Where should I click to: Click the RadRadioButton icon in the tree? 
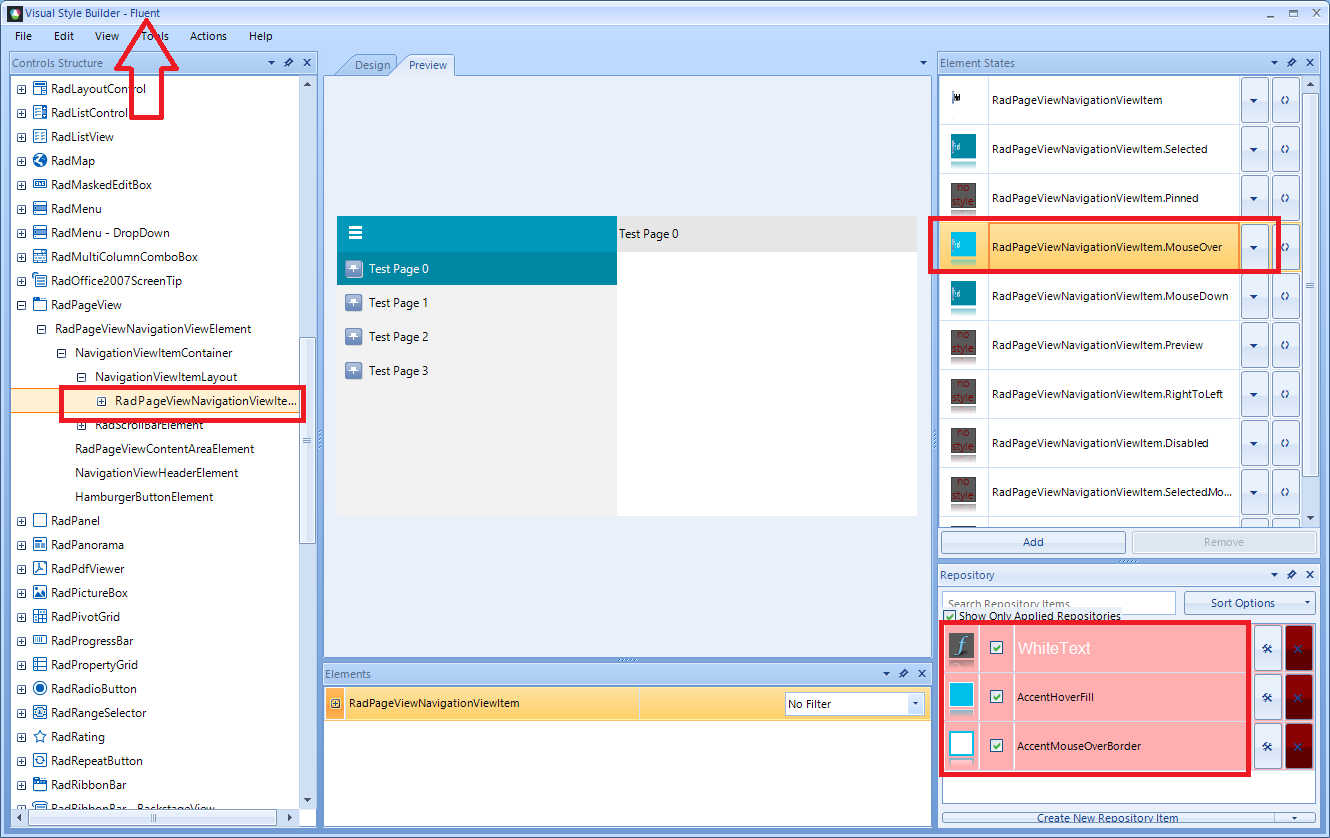[x=40, y=689]
